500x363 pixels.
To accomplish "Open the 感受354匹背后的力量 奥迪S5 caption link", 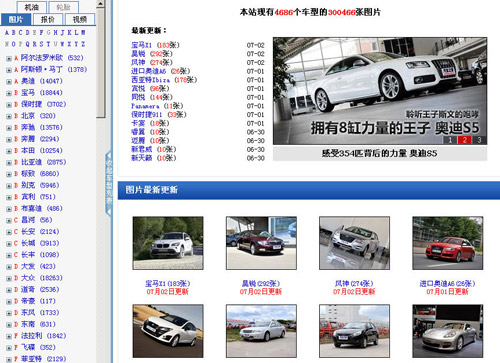I will (379, 154).
